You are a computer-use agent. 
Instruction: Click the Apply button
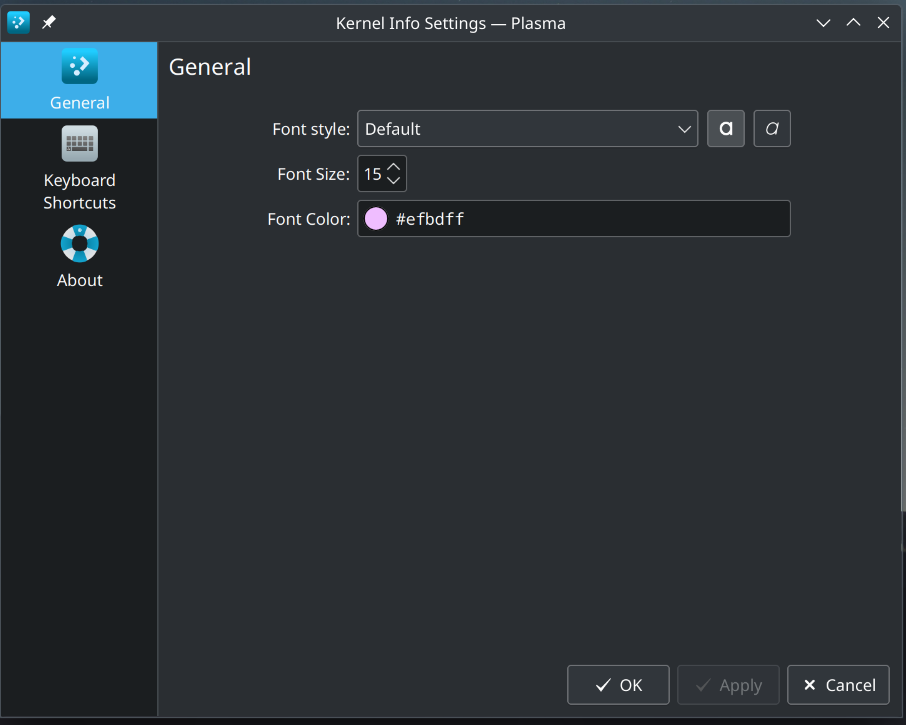pyautogui.click(x=728, y=685)
